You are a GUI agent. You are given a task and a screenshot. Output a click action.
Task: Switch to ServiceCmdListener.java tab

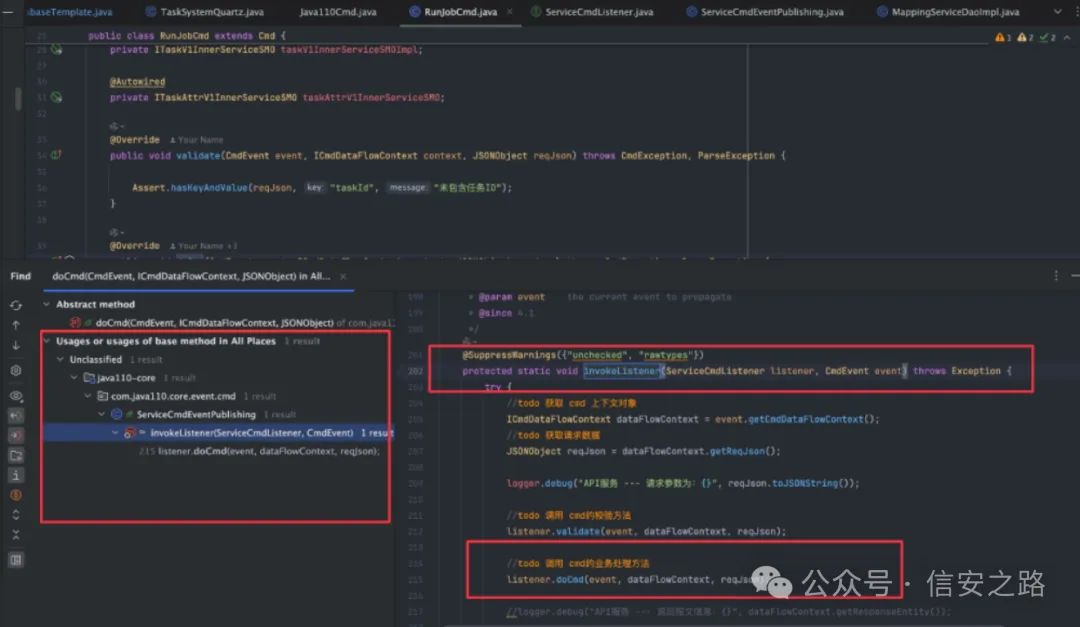[592, 12]
